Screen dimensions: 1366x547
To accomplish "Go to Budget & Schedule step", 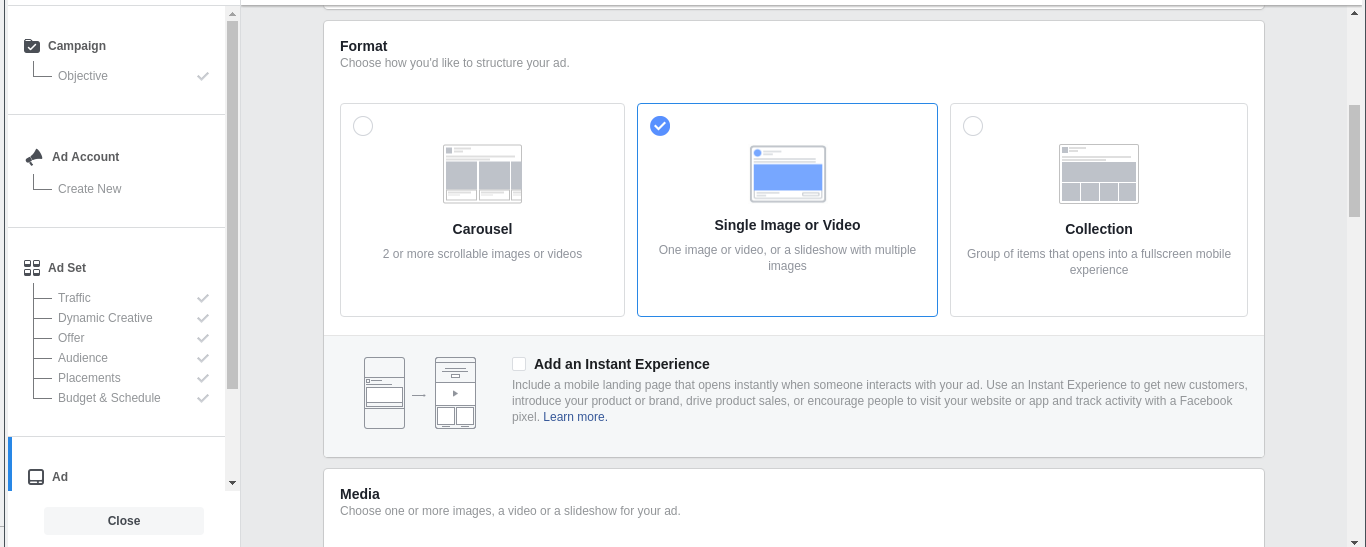I will (x=109, y=398).
